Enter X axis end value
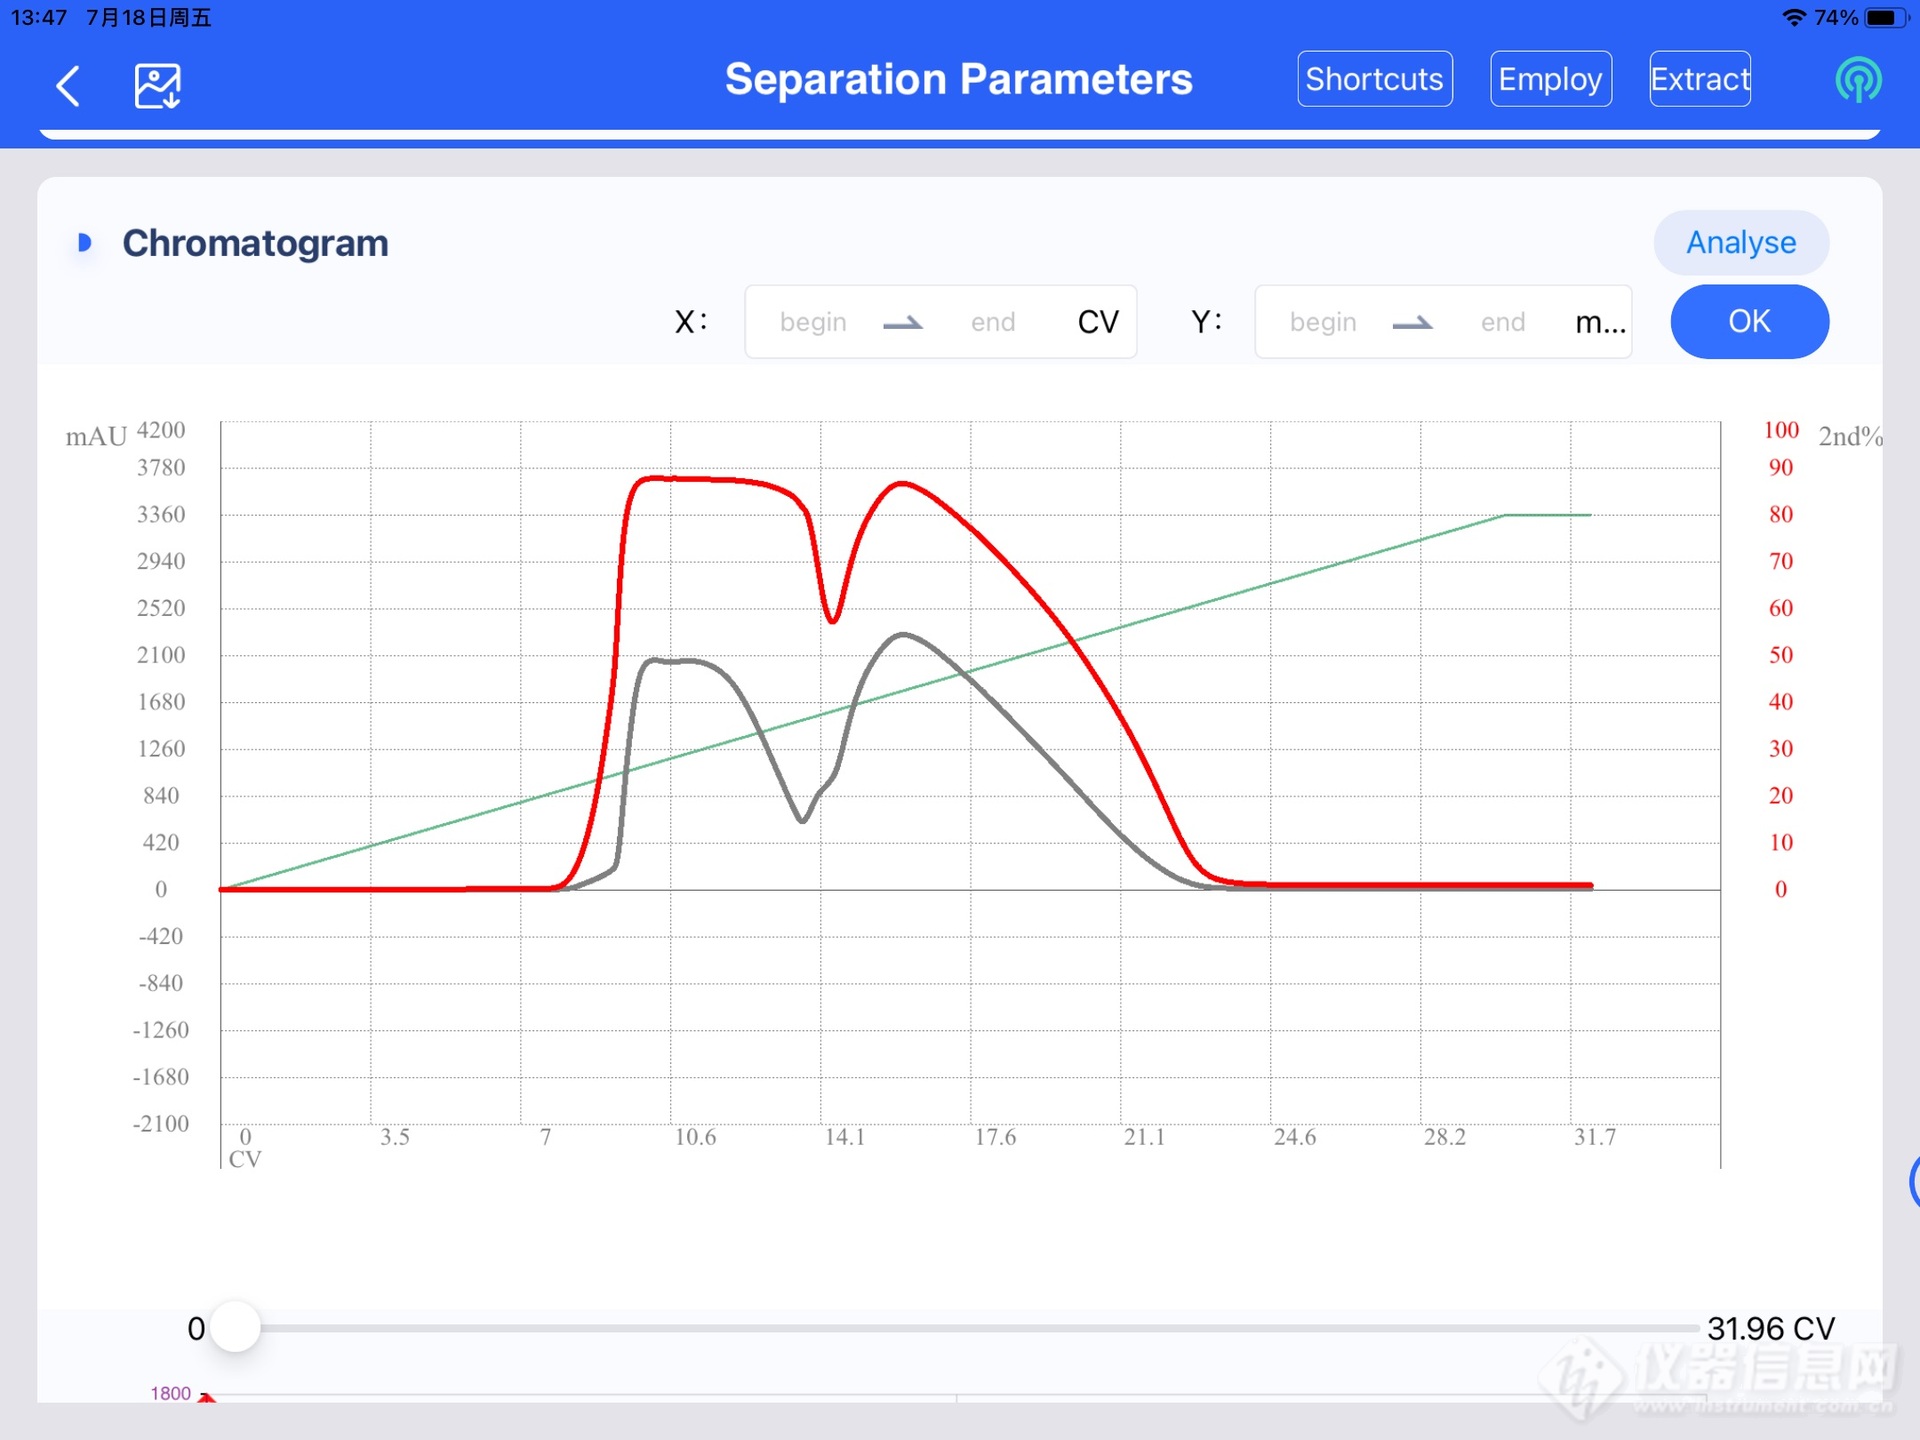Image resolution: width=1920 pixels, height=1440 pixels. coord(992,322)
